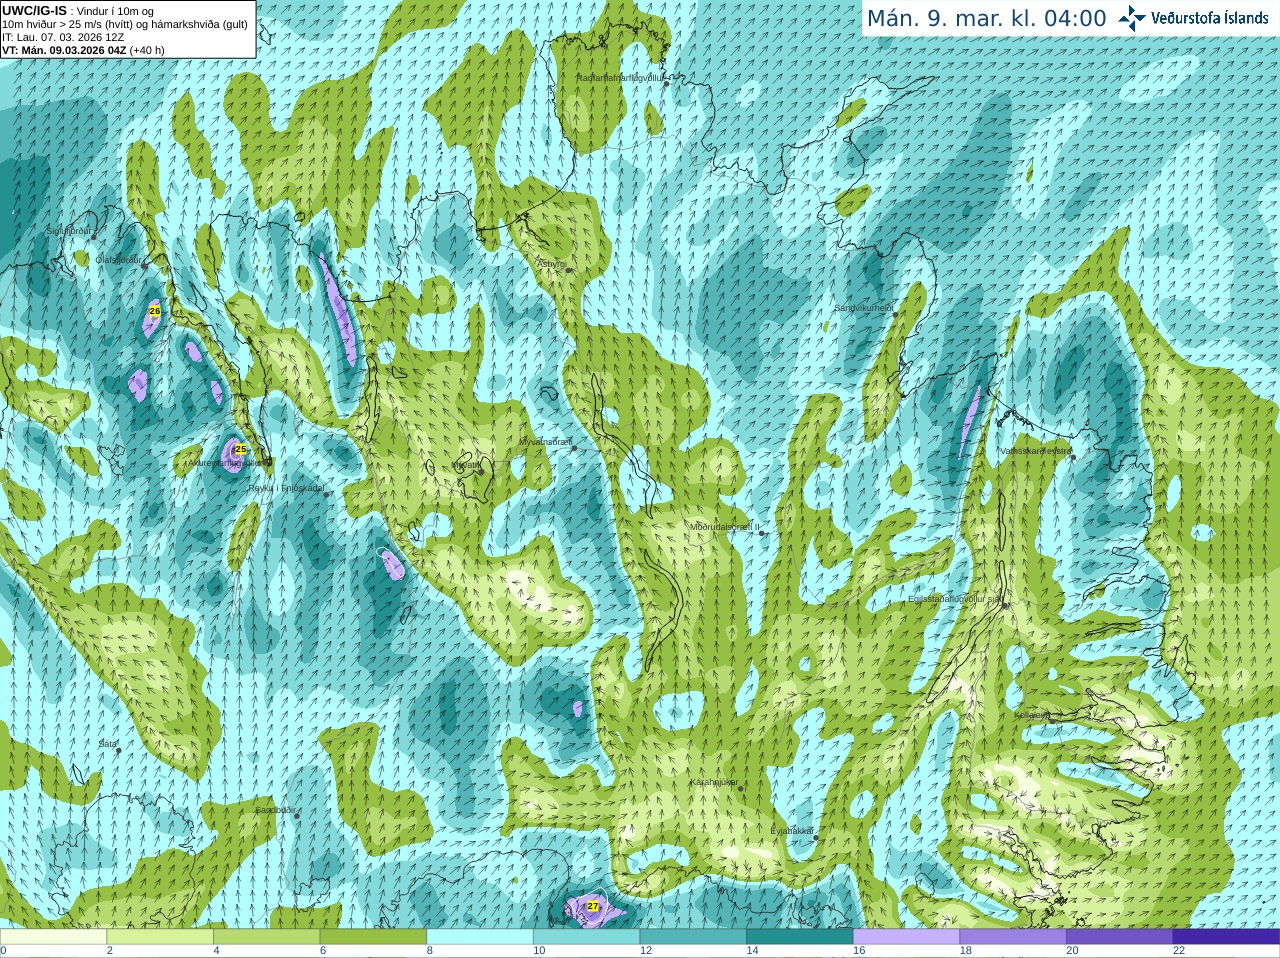This screenshot has width=1280, height=958.
Task: Select the Raufarhafnarflugvöllur station dot
Action: (x=667, y=84)
